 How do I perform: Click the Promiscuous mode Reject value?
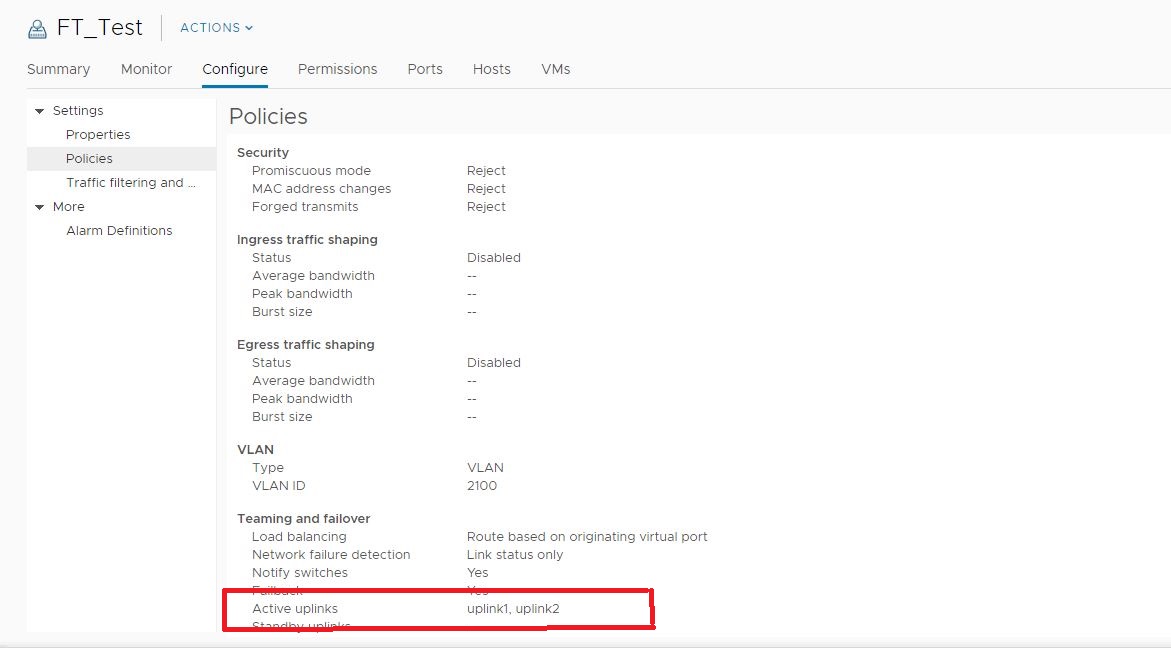pyautogui.click(x=486, y=171)
